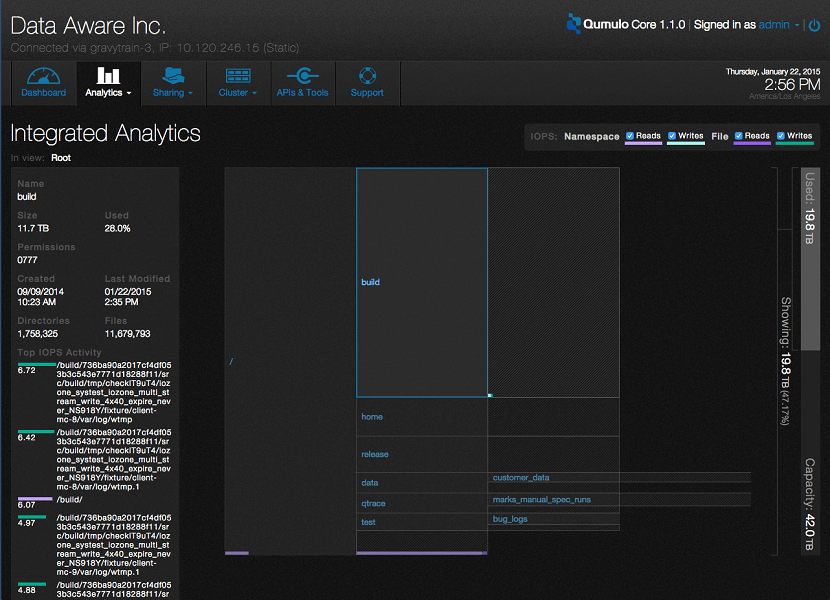Click the 6.42 IOPS wtmp.1 path entry
This screenshot has width=830, height=600.
pos(114,460)
